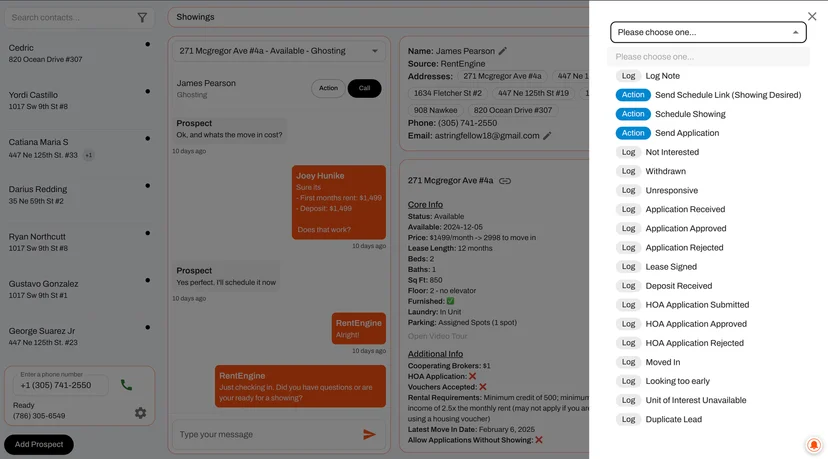
Task: Select 'HOA Application Rejected' option
Action: pos(708,343)
